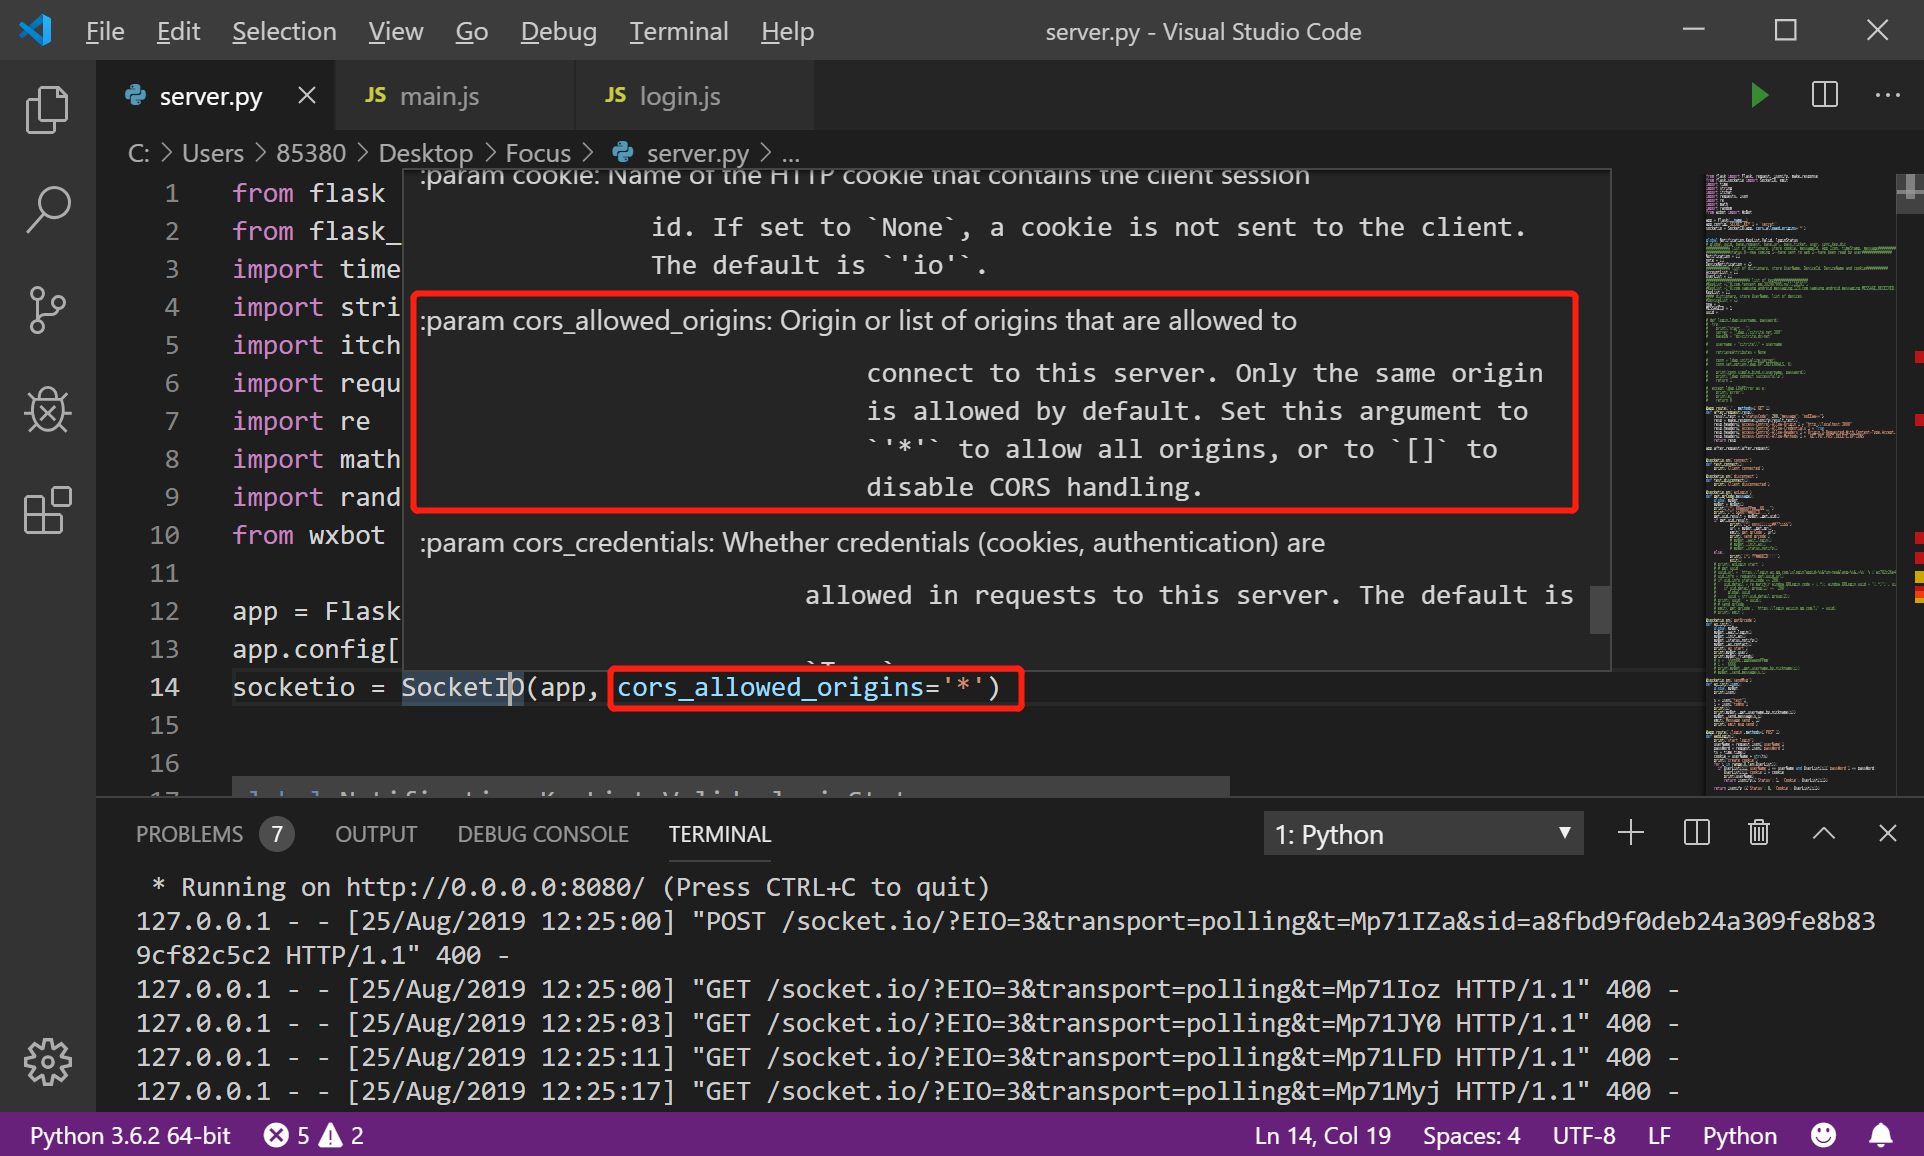Run Python file with green play button
This screenshot has width=1924, height=1156.
click(x=1759, y=96)
